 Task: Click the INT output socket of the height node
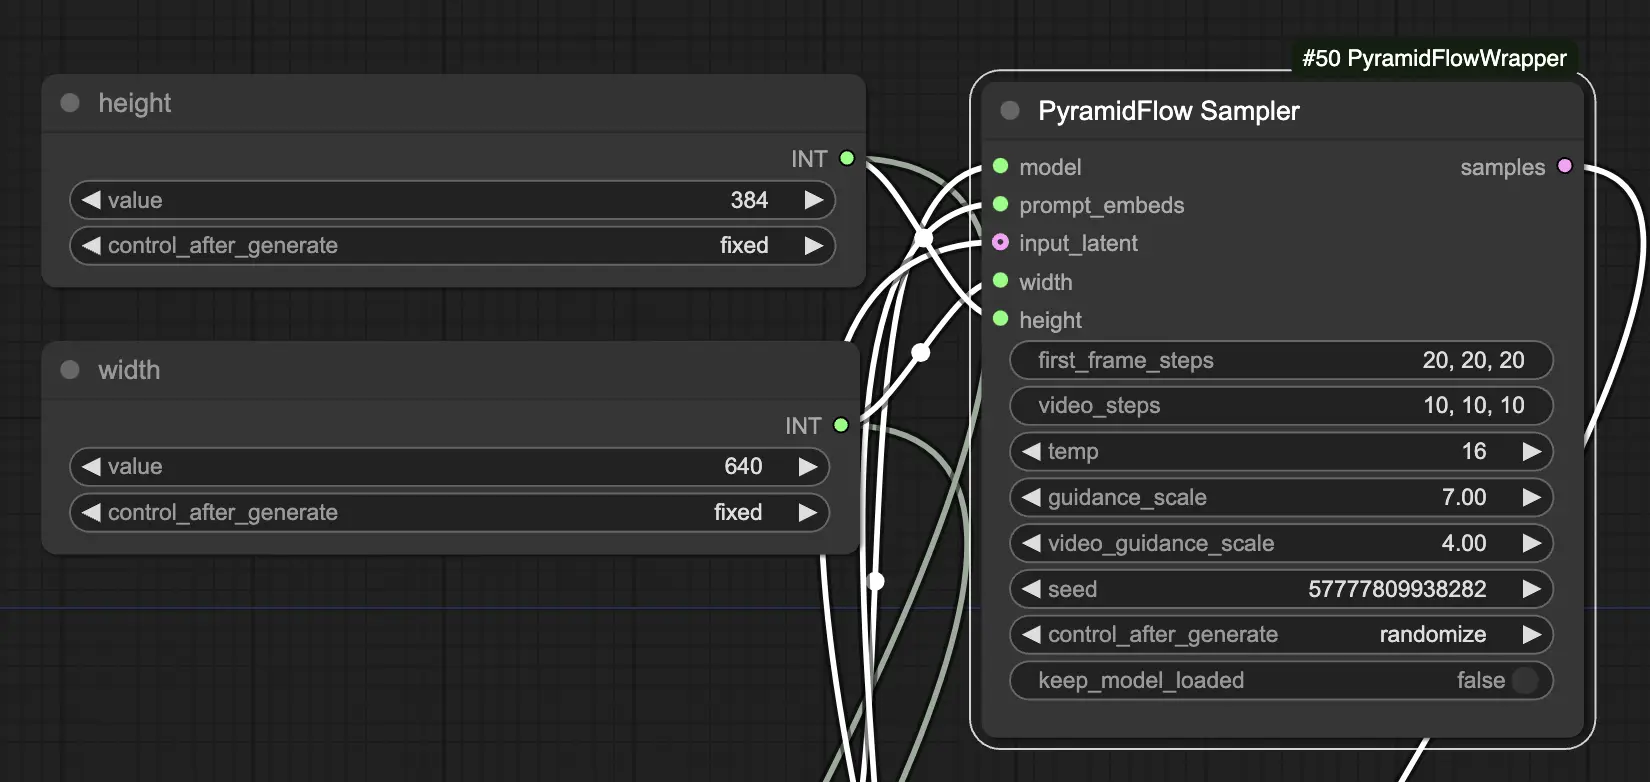[847, 158]
